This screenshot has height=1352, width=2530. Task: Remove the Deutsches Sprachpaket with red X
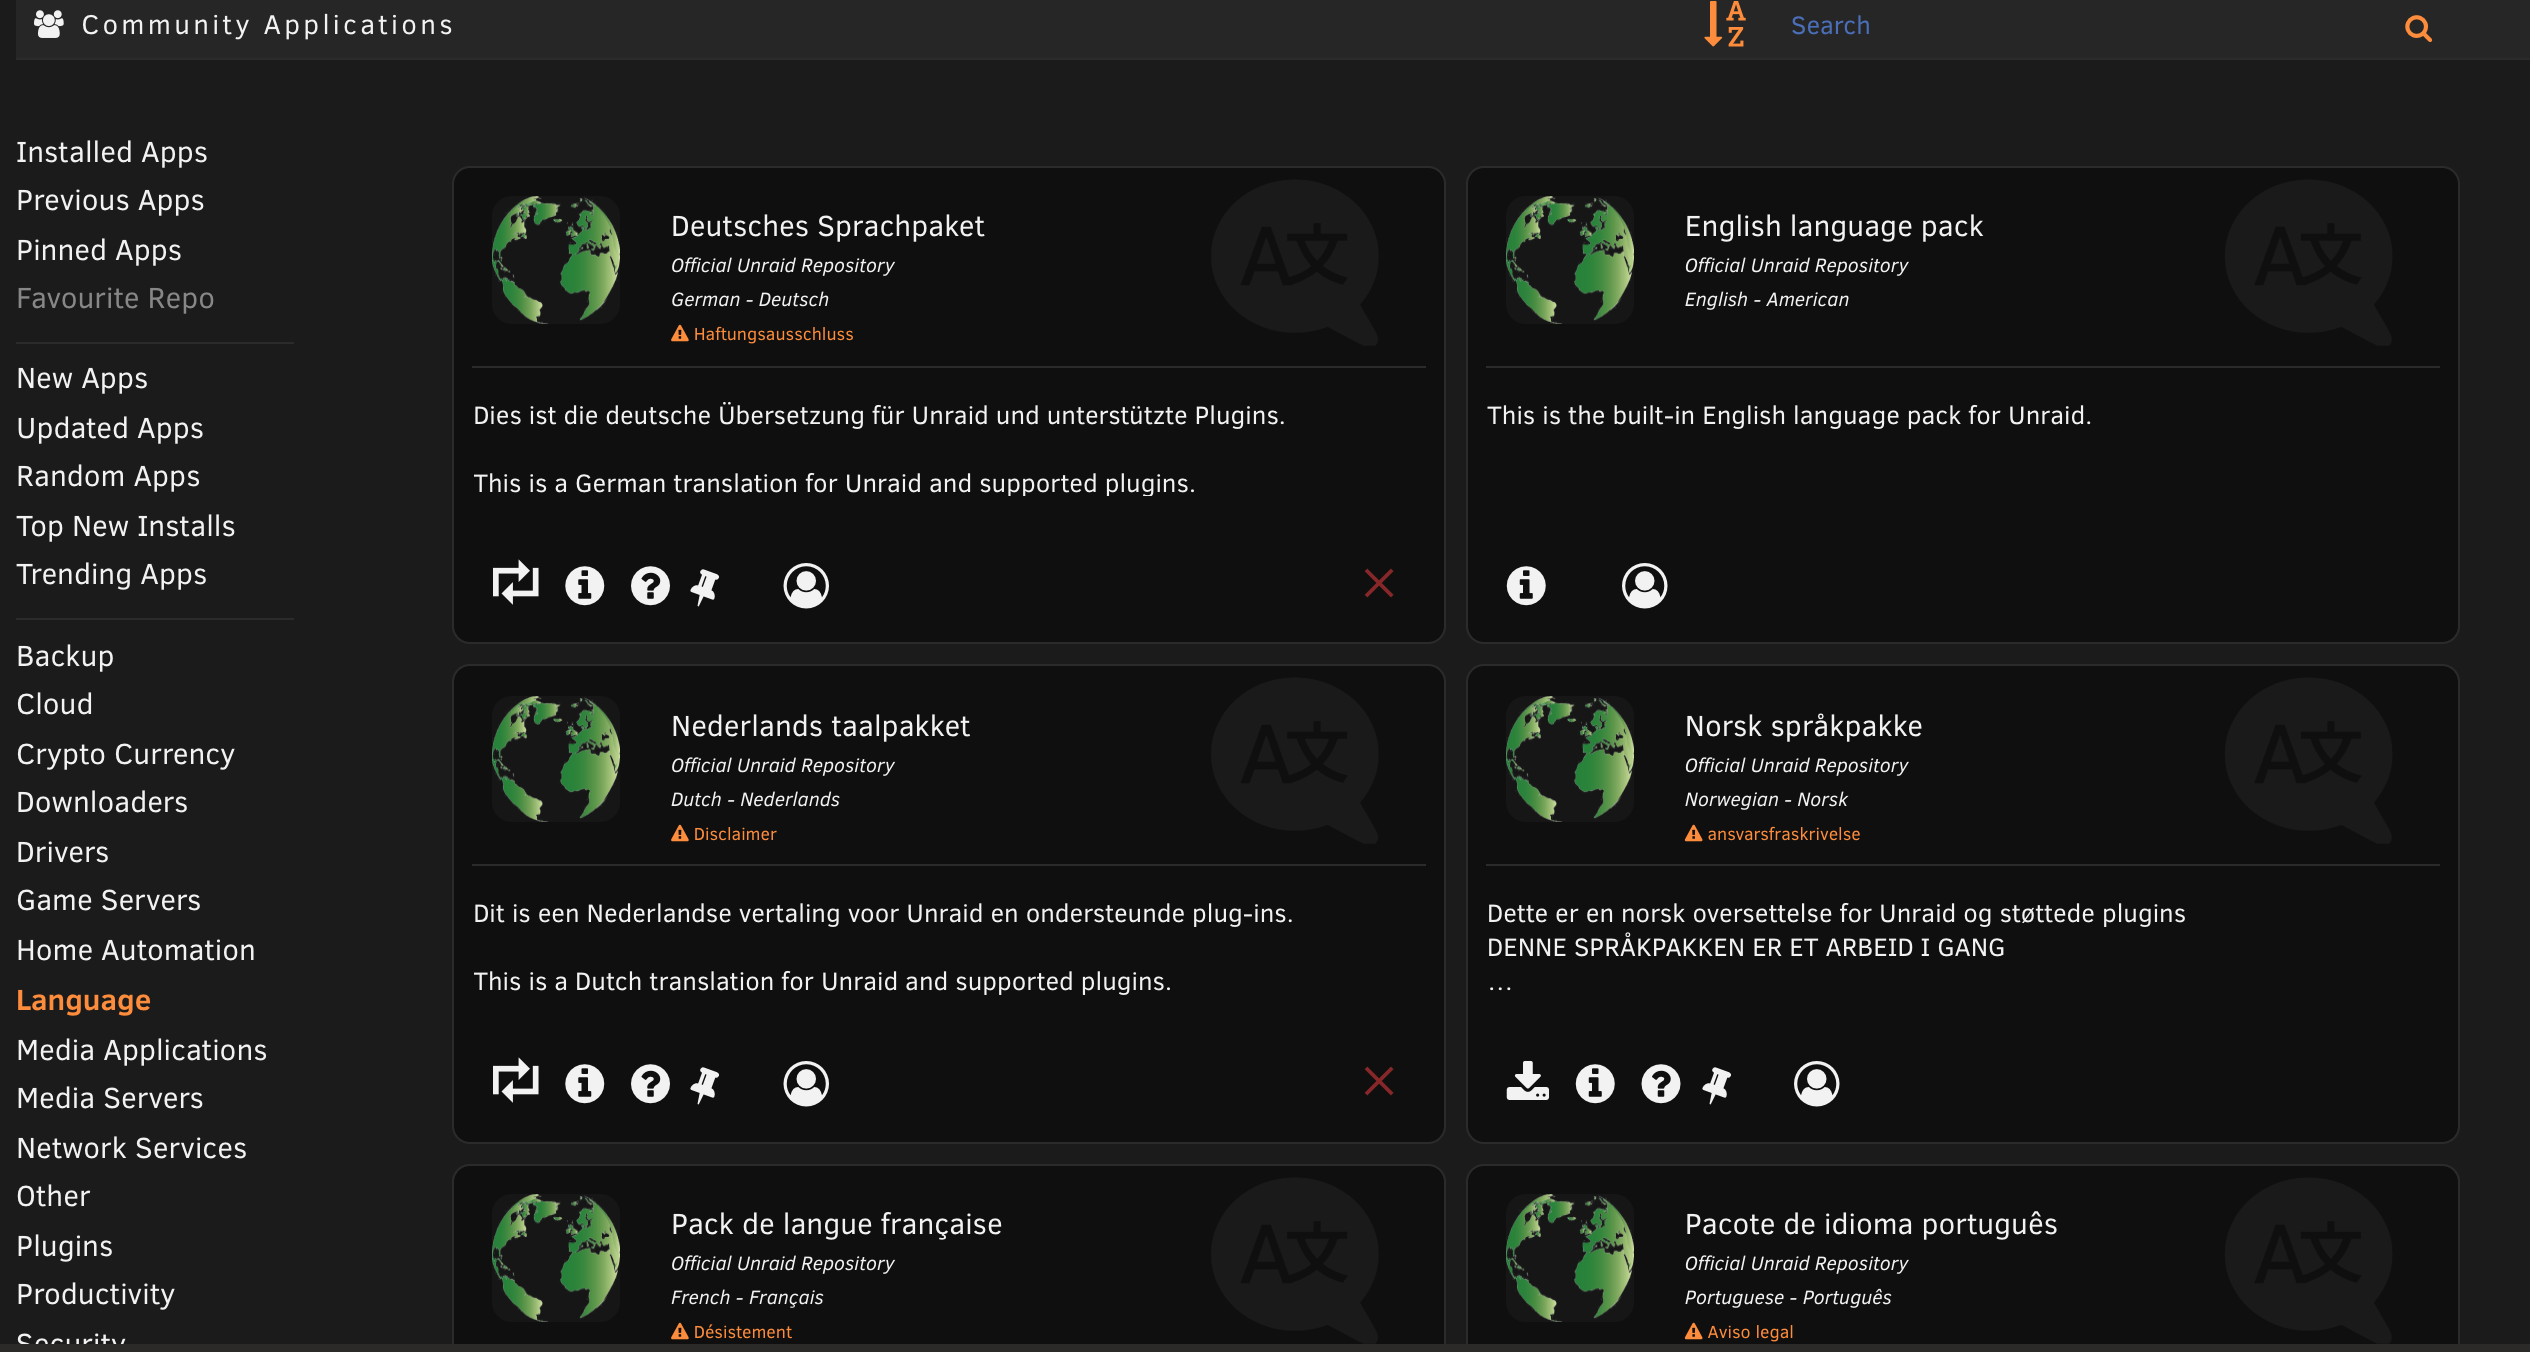pos(1379,583)
